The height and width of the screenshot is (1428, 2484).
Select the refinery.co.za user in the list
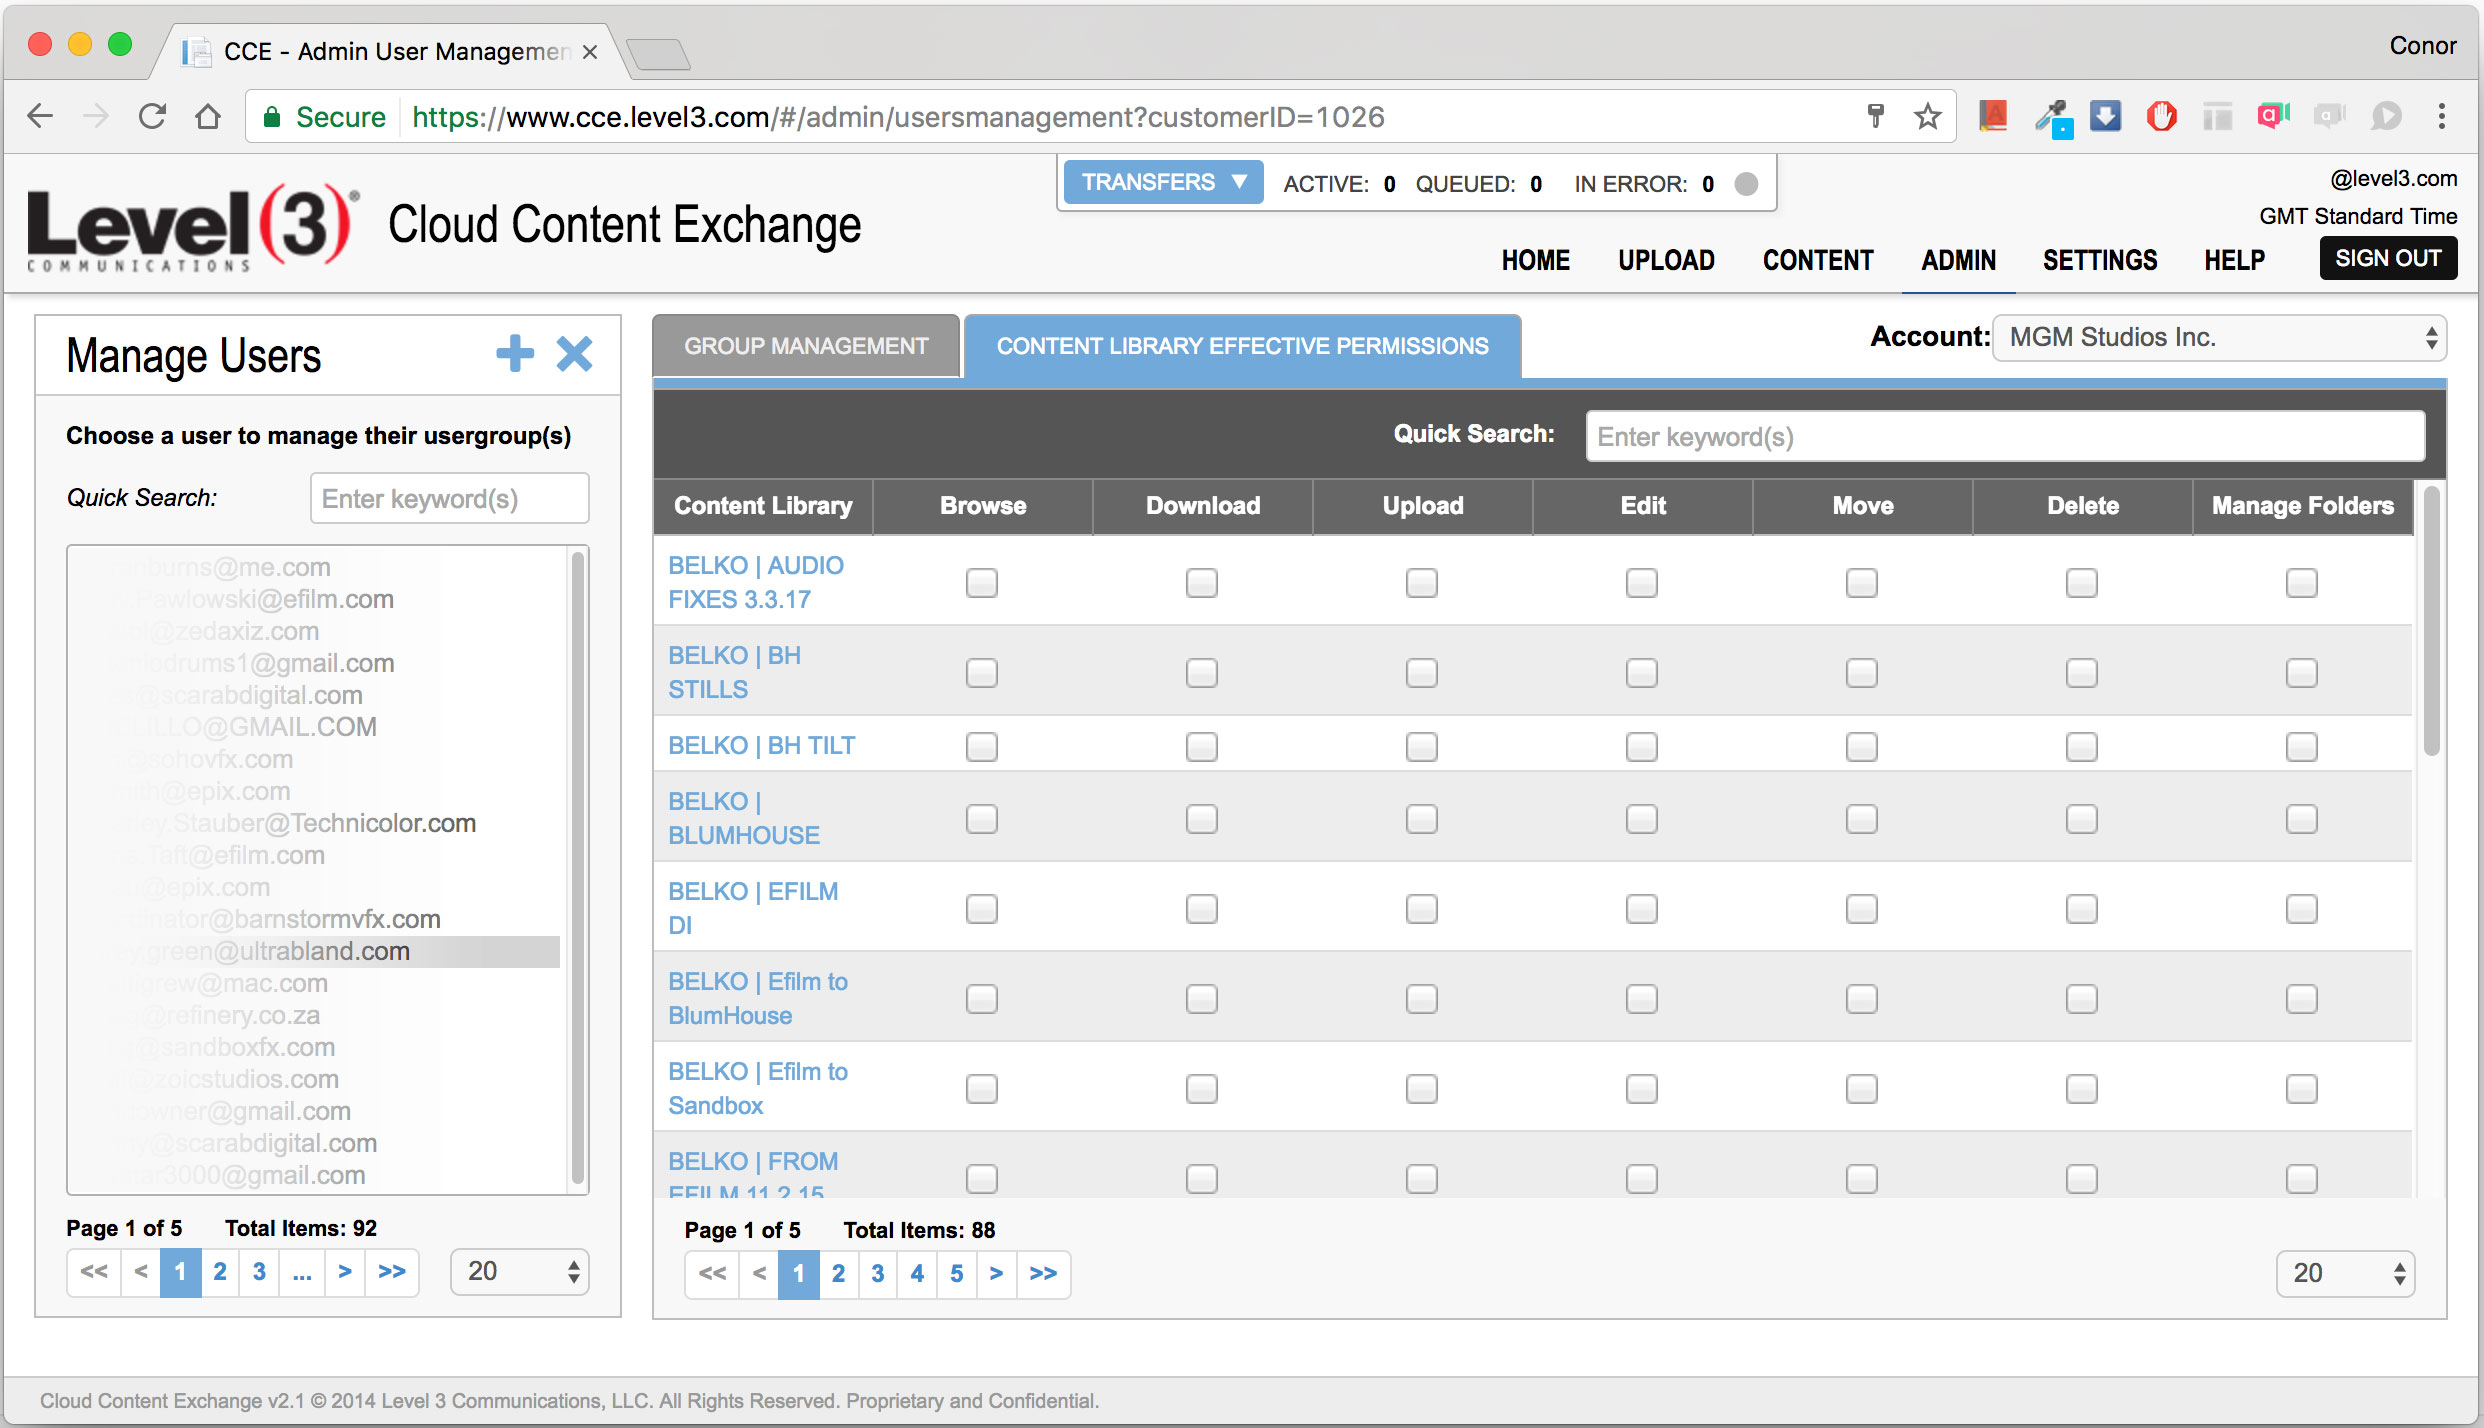pos(315,1015)
